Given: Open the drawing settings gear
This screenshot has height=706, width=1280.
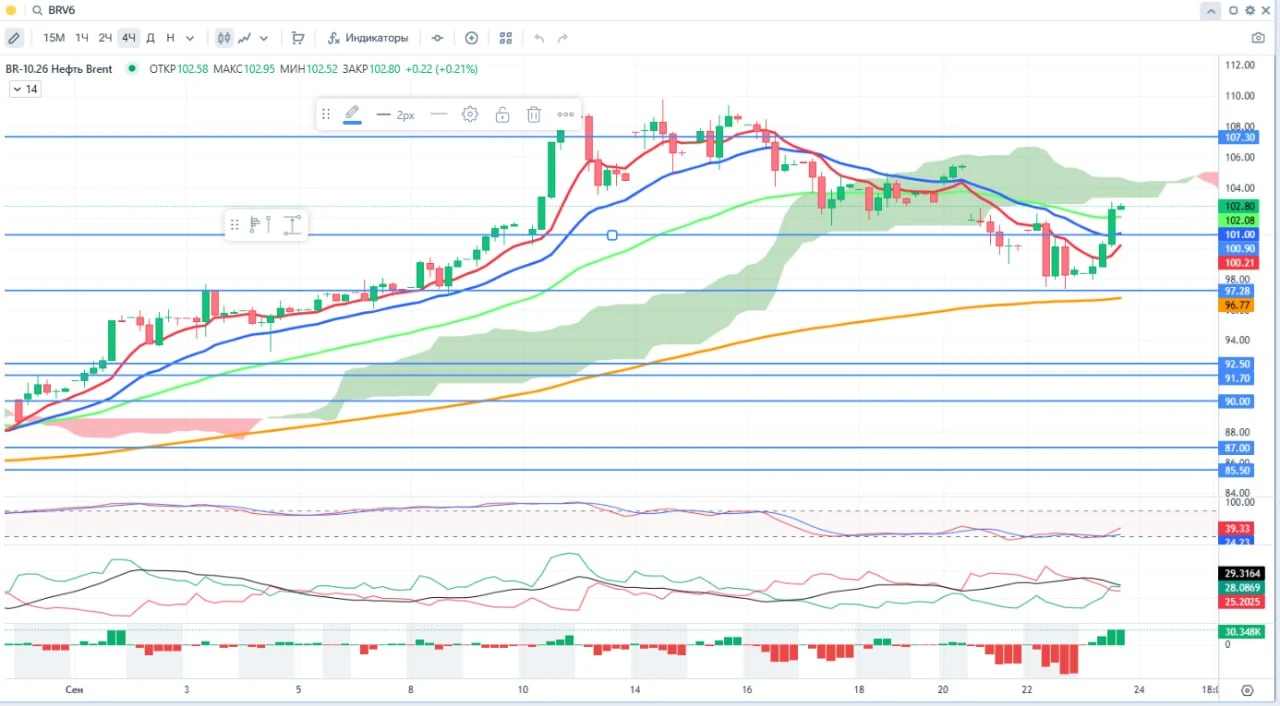Looking at the screenshot, I should (470, 114).
